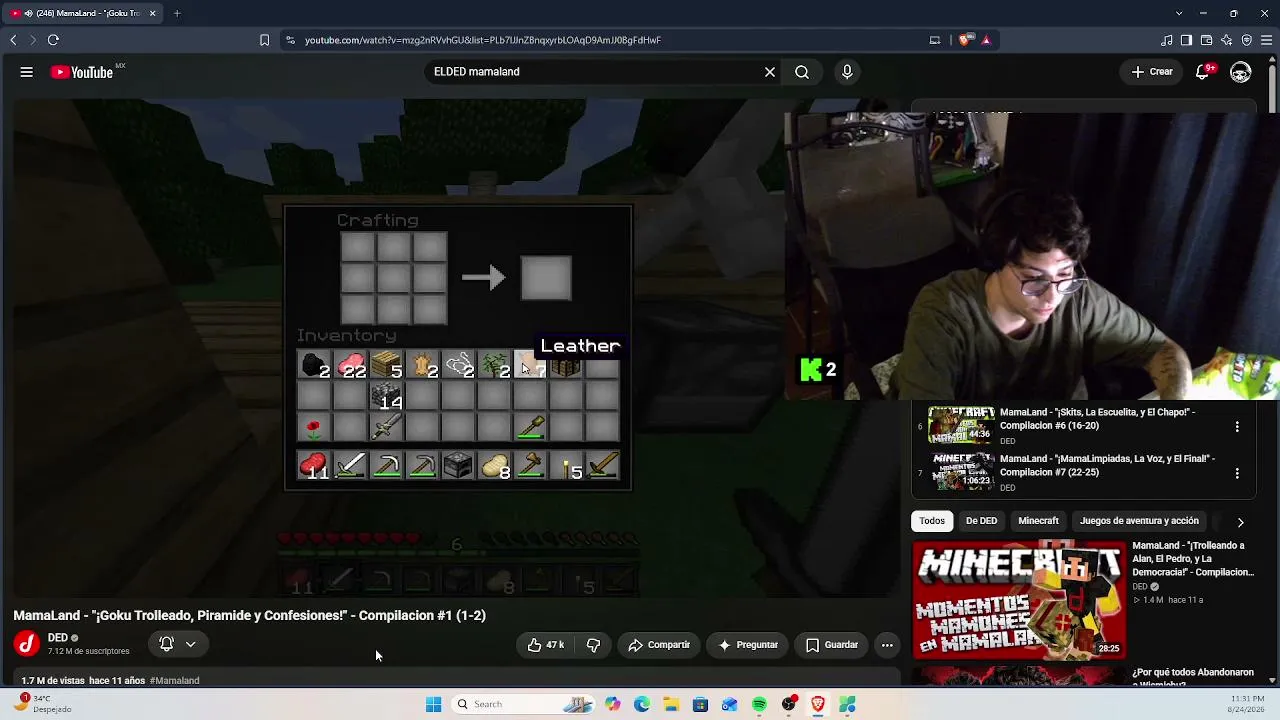This screenshot has width=1280, height=720.
Task: Click the Windows taskbar Search box
Action: [x=523, y=704]
